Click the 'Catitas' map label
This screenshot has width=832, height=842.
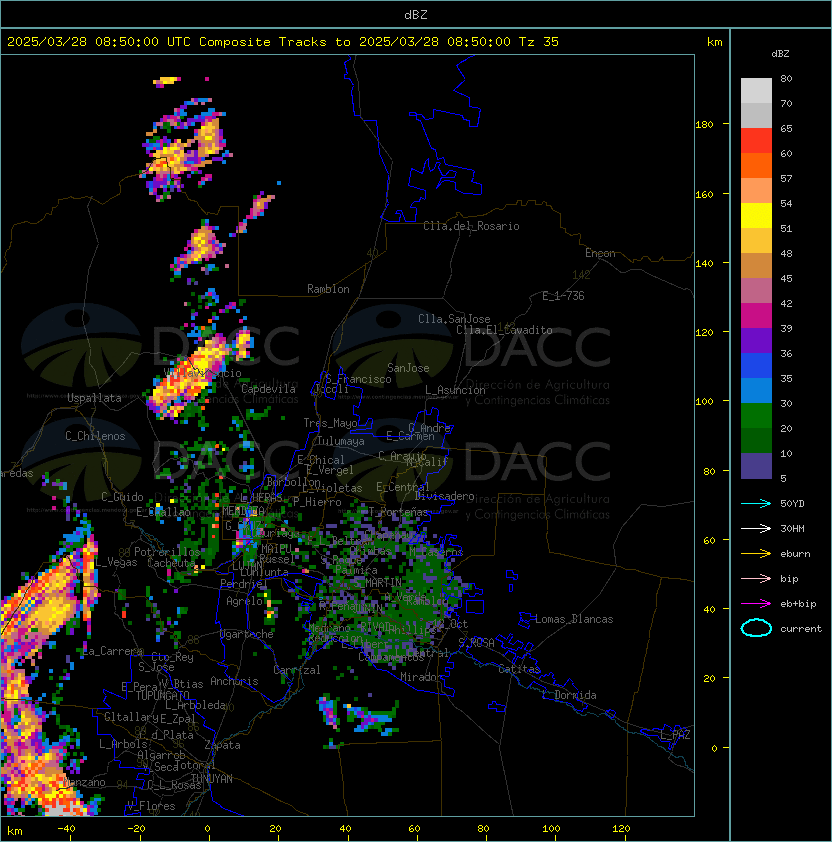(519, 669)
